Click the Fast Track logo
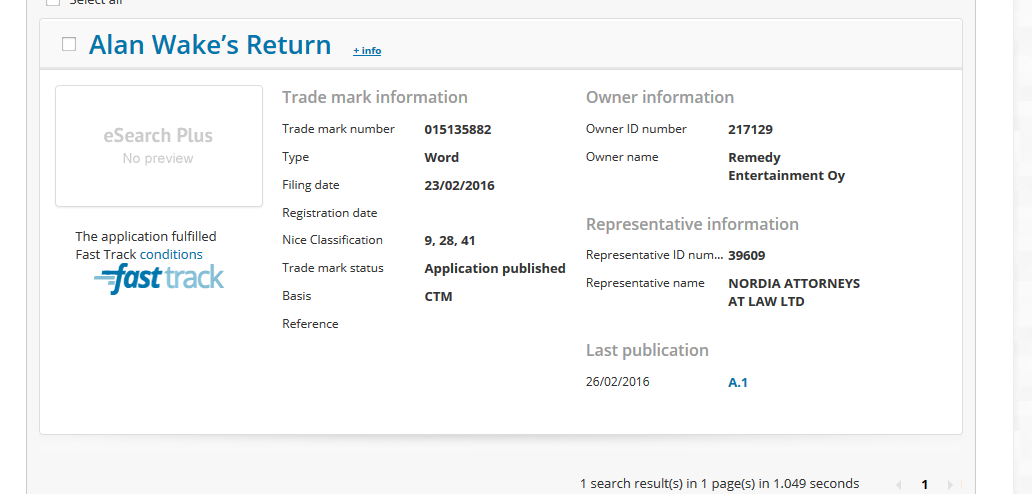This screenshot has width=1032, height=494. tap(160, 279)
